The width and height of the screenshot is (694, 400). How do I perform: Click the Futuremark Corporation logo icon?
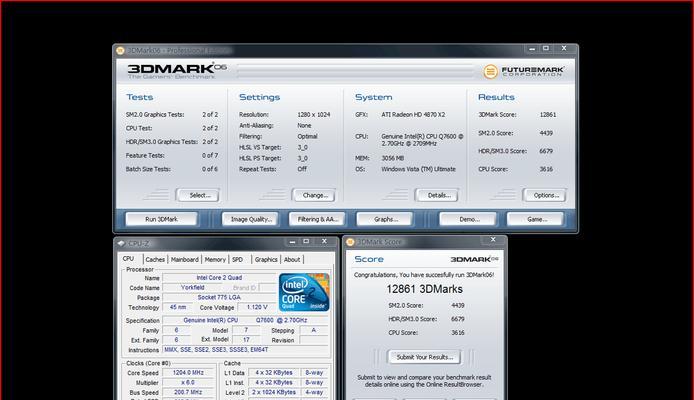pos(490,71)
